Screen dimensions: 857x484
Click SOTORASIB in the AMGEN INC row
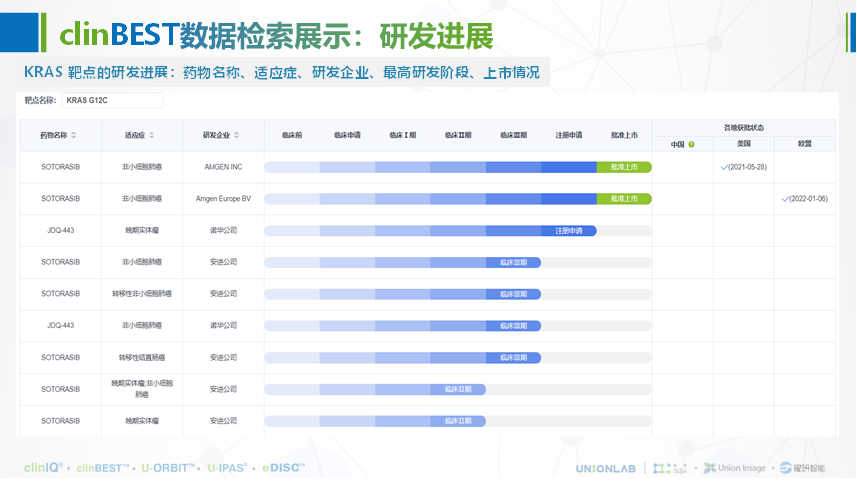(61, 167)
